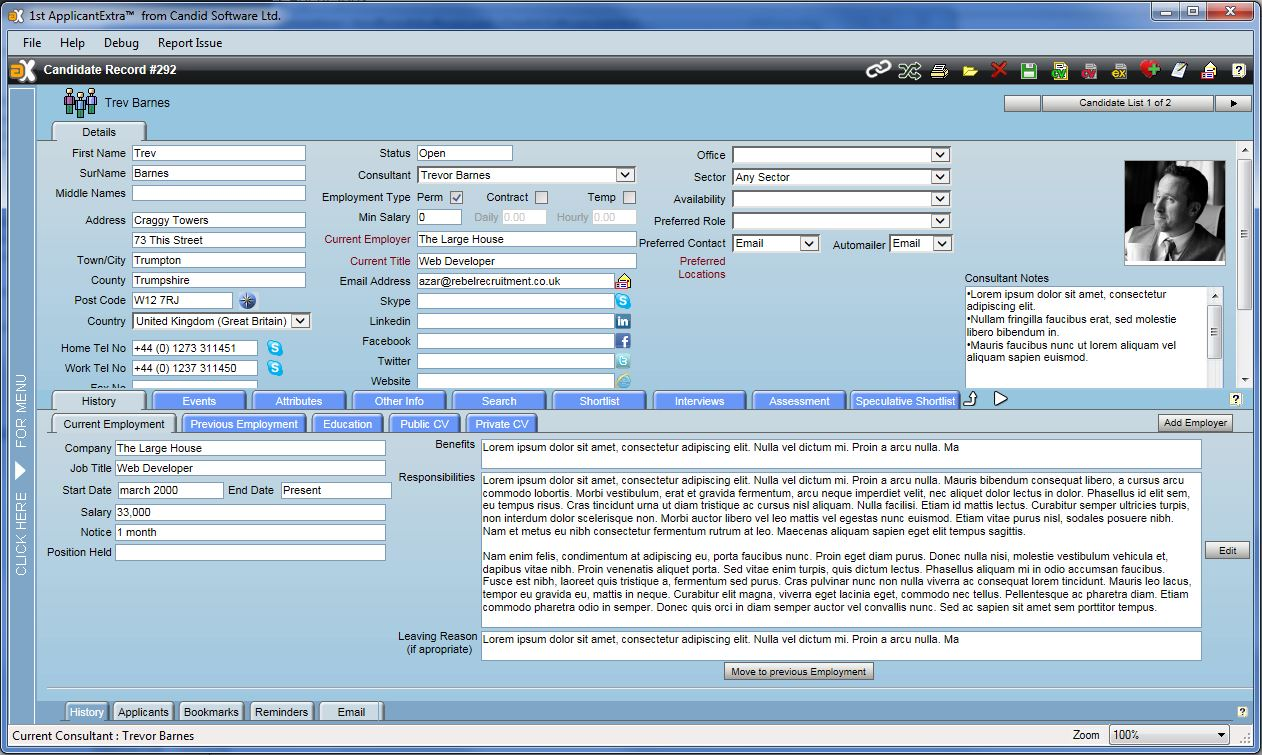Click the yellow EX document icon

(x=1120, y=71)
